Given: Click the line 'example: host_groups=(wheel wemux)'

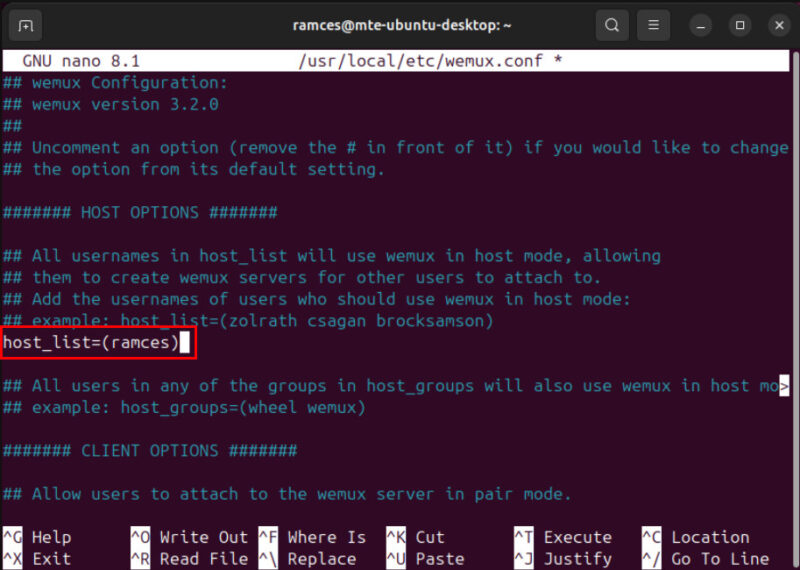Looking at the screenshot, I should click(x=184, y=408).
